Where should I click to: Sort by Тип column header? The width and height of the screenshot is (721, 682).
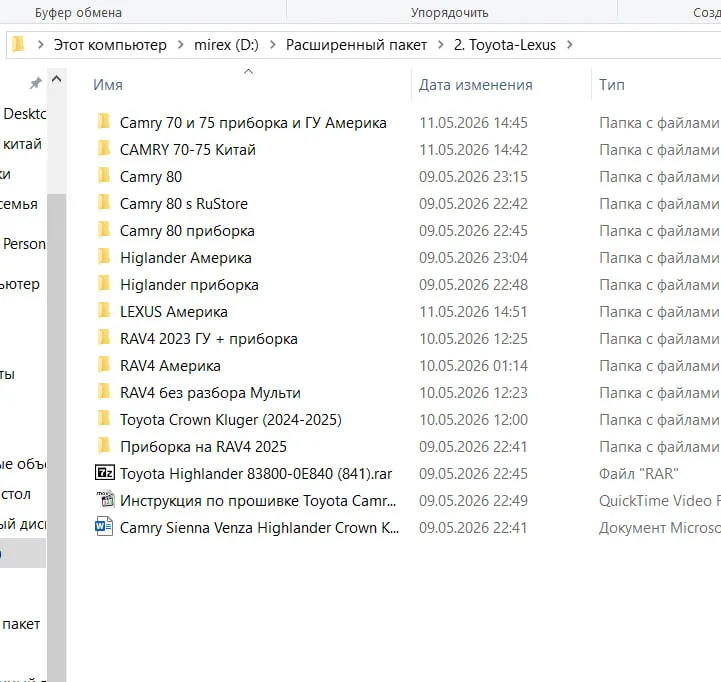[612, 85]
